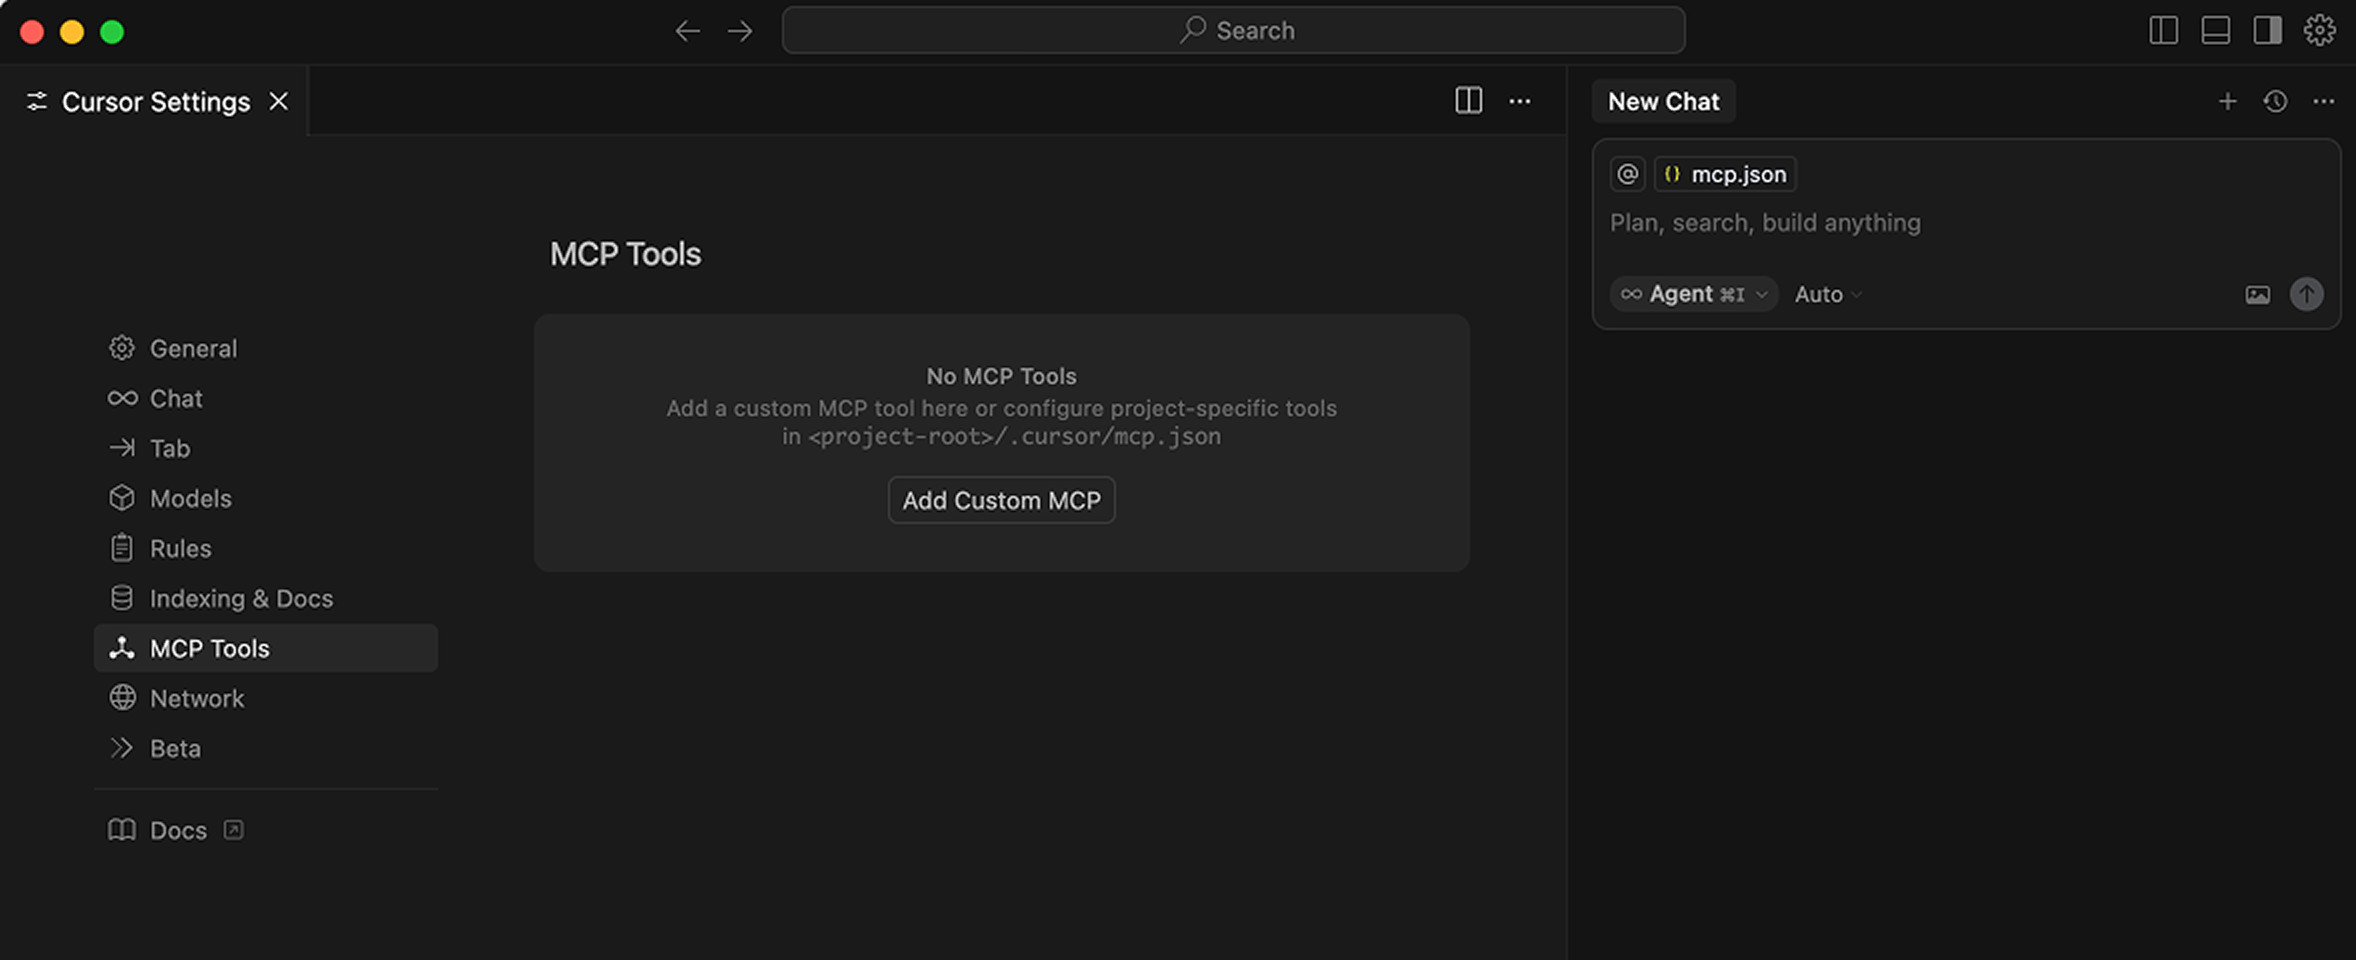Show chat history with clock icon
This screenshot has height=960, width=2356.
(x=2275, y=101)
